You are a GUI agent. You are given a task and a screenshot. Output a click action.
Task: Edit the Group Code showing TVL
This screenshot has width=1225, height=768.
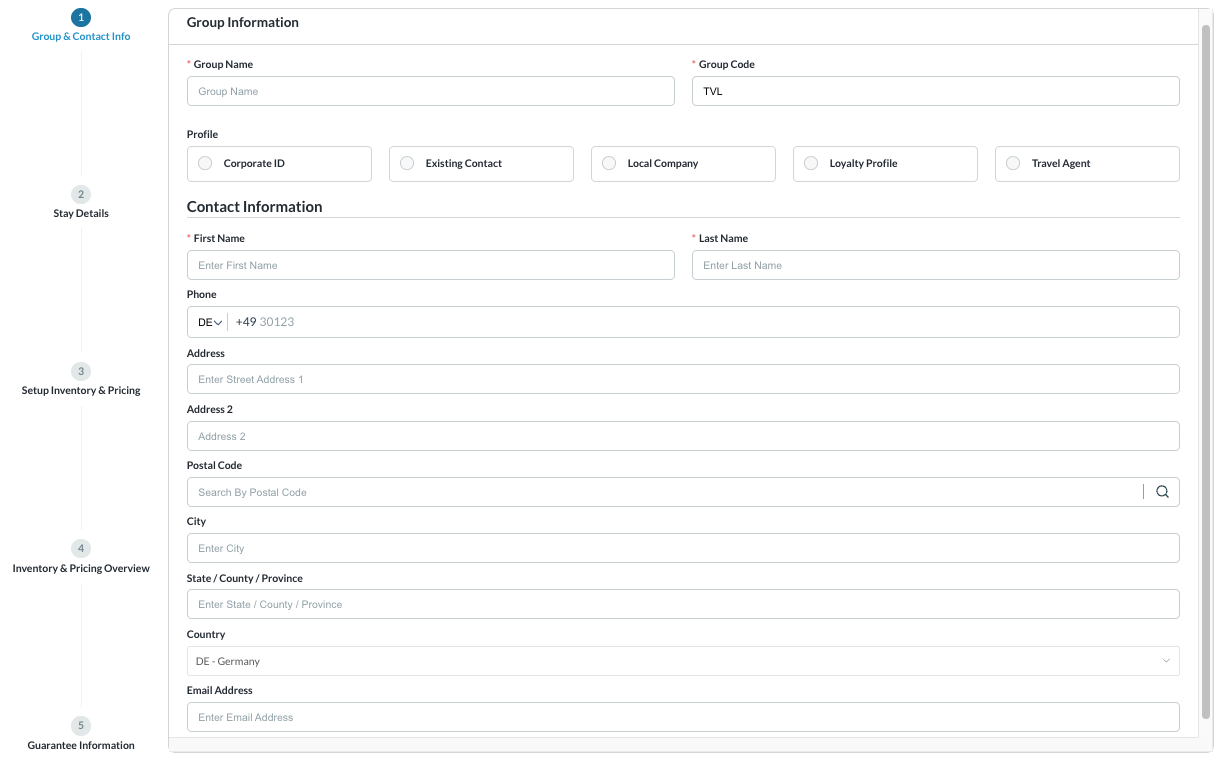pos(935,90)
